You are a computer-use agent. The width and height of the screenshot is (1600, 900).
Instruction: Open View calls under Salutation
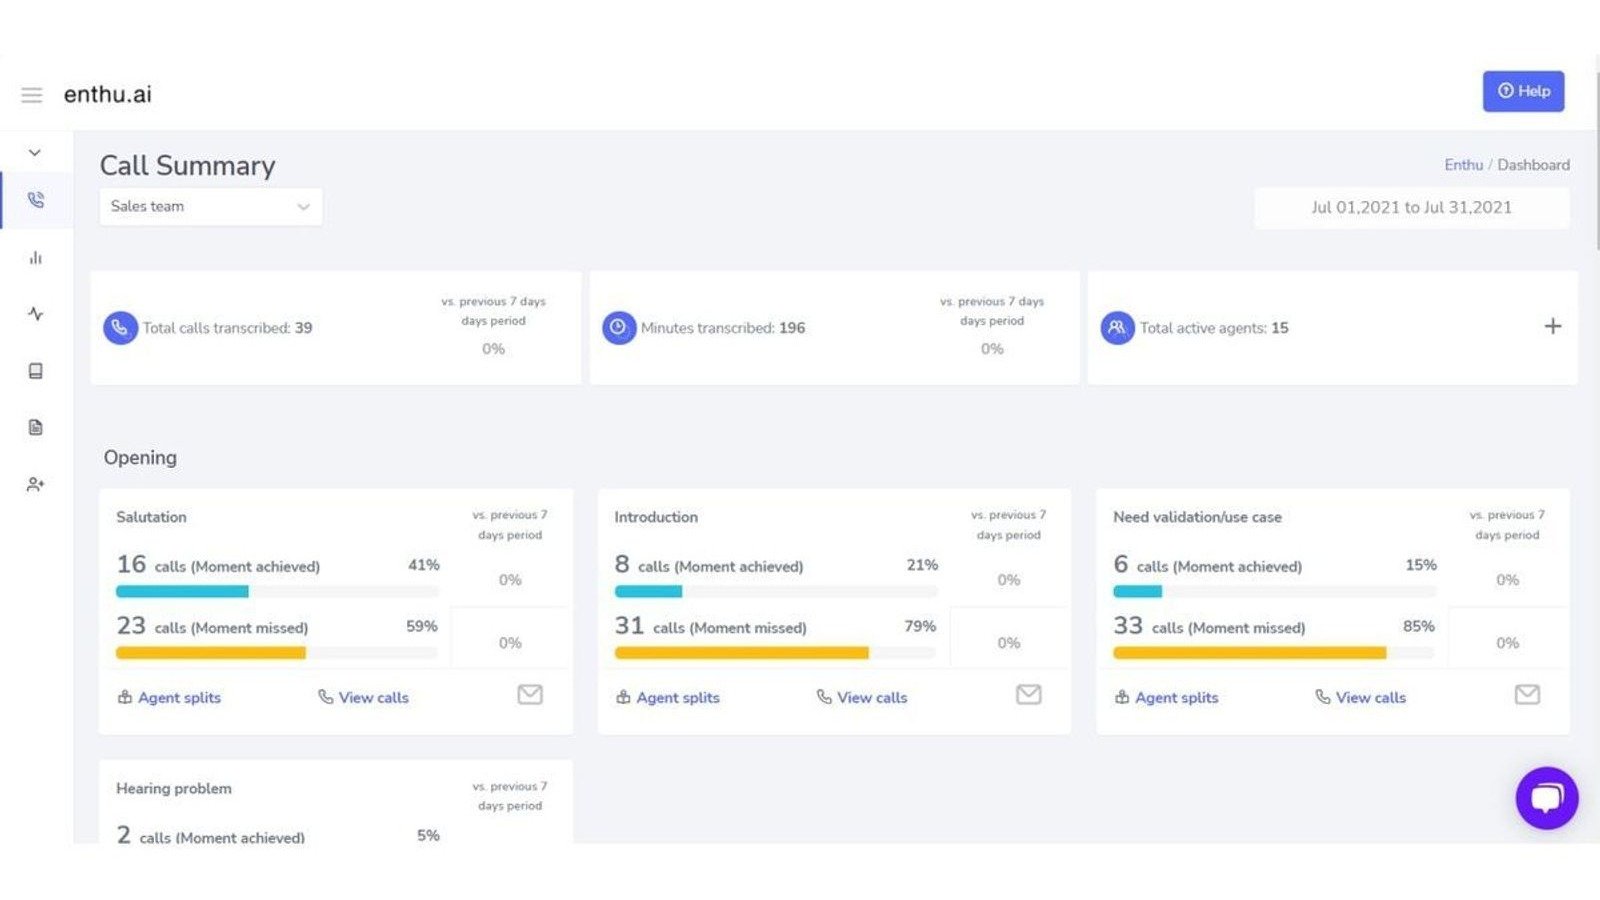click(373, 697)
